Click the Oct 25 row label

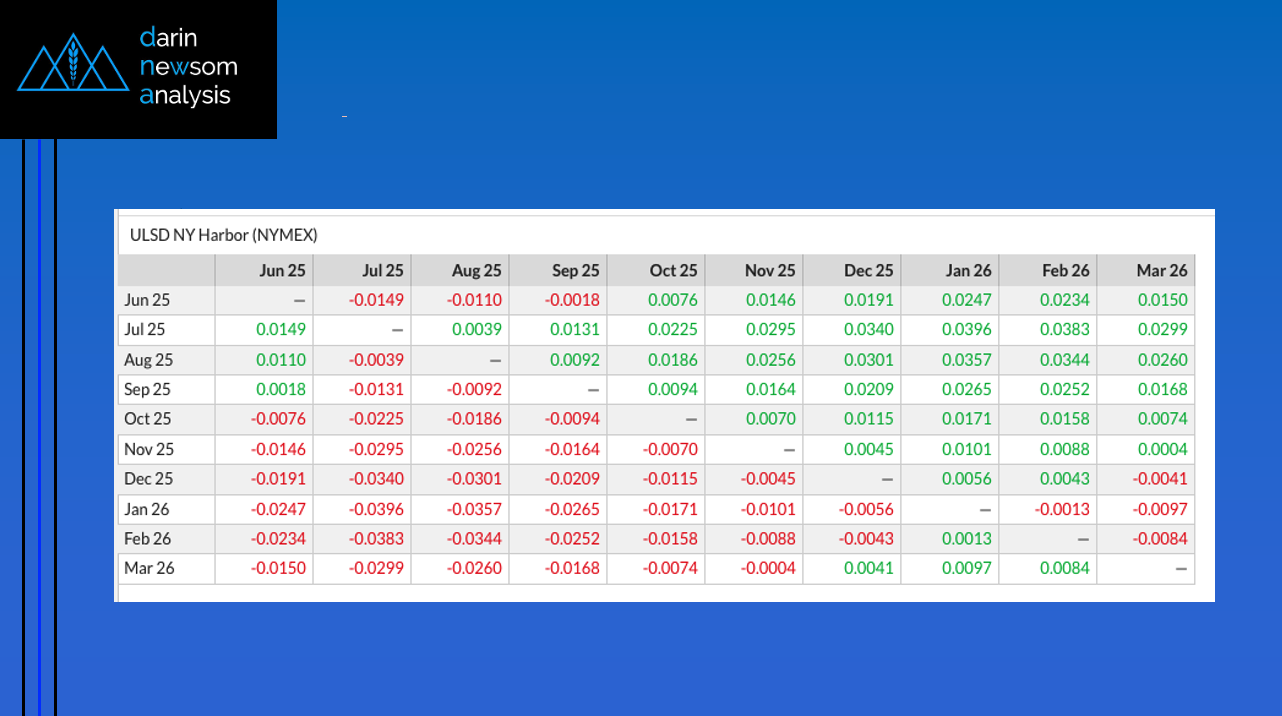pos(148,419)
